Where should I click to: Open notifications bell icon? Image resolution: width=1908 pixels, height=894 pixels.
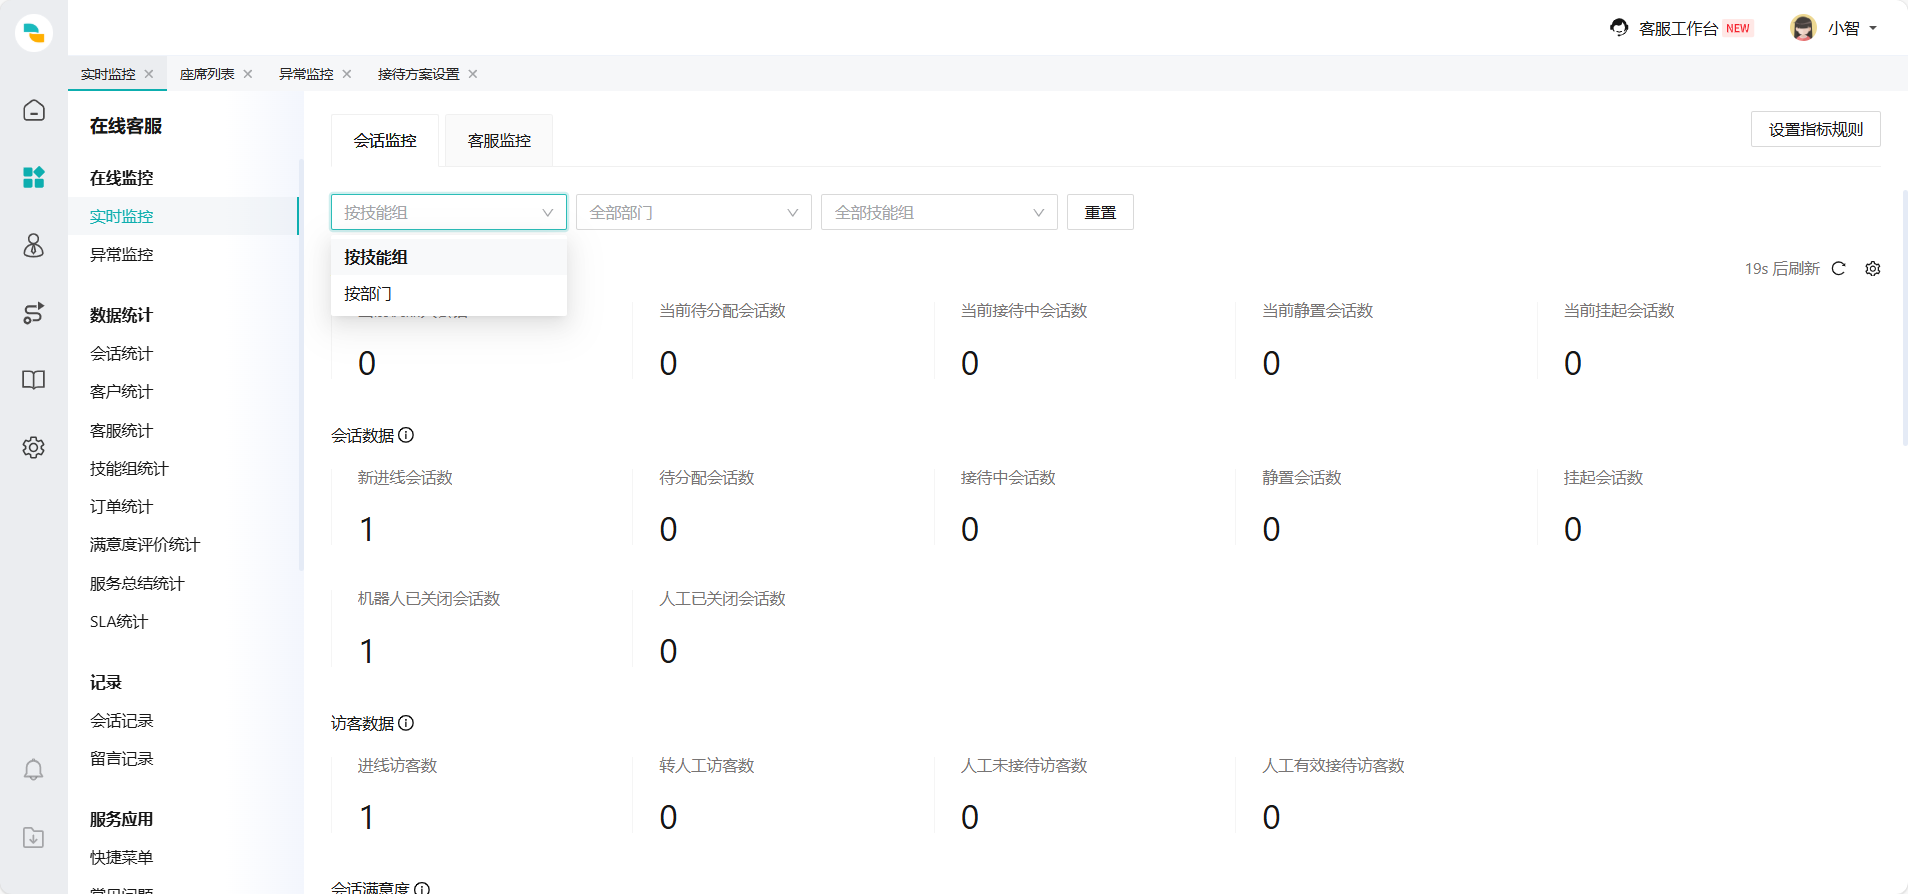tap(34, 769)
